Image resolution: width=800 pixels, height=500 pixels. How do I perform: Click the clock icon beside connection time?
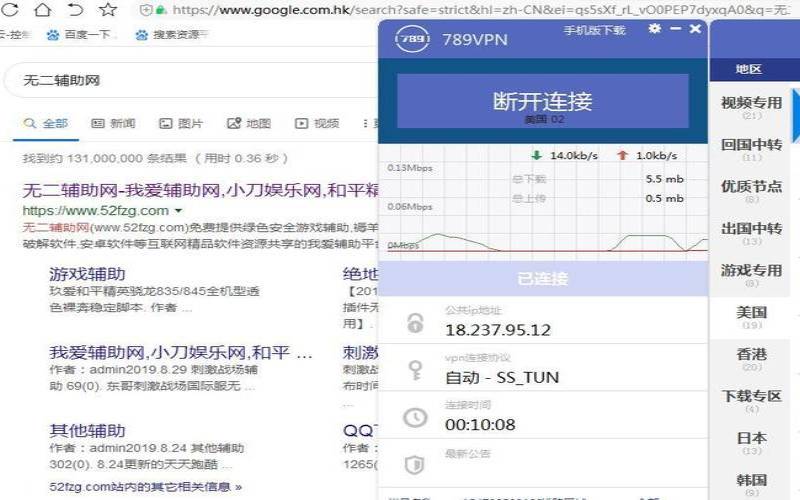click(415, 417)
